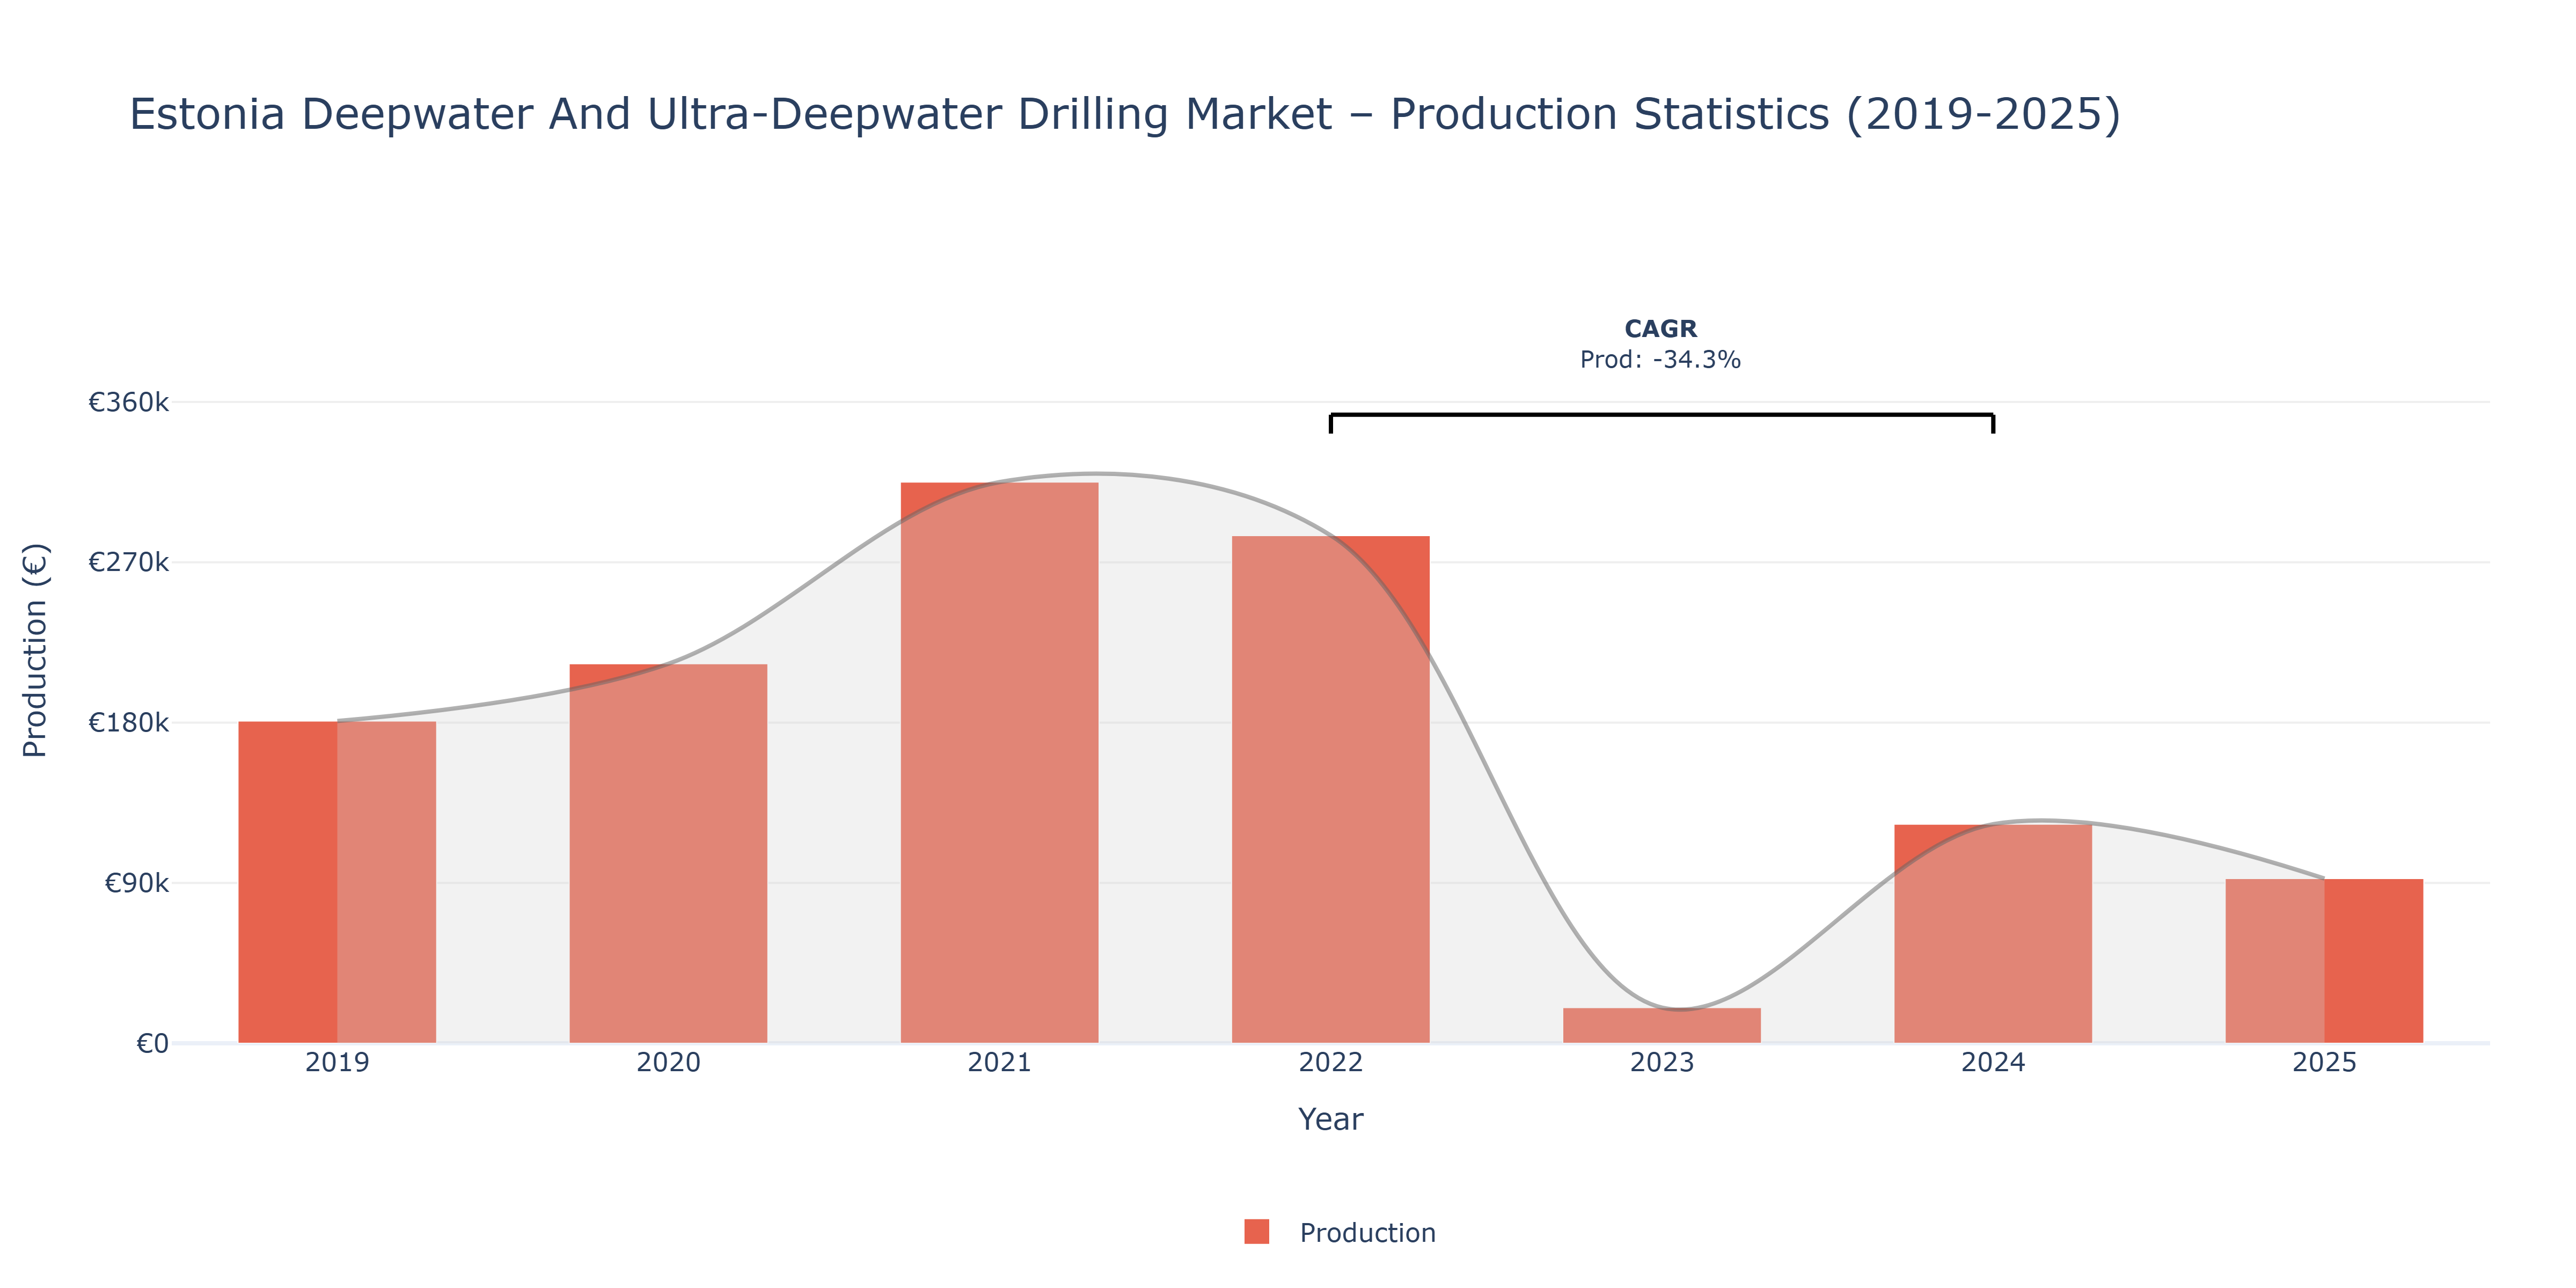Click the Production (€) axis title
The height and width of the screenshot is (1288, 2576).
point(35,650)
